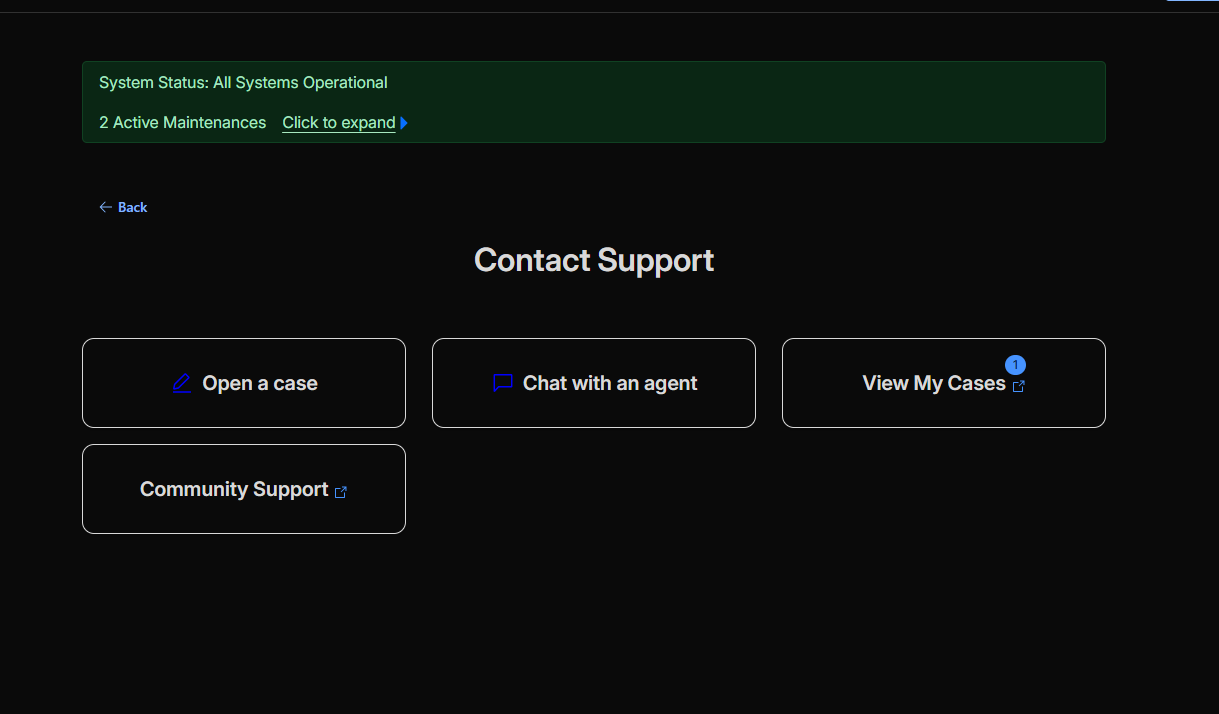Go back using the Back link
The width and height of the screenshot is (1219, 714).
click(123, 207)
